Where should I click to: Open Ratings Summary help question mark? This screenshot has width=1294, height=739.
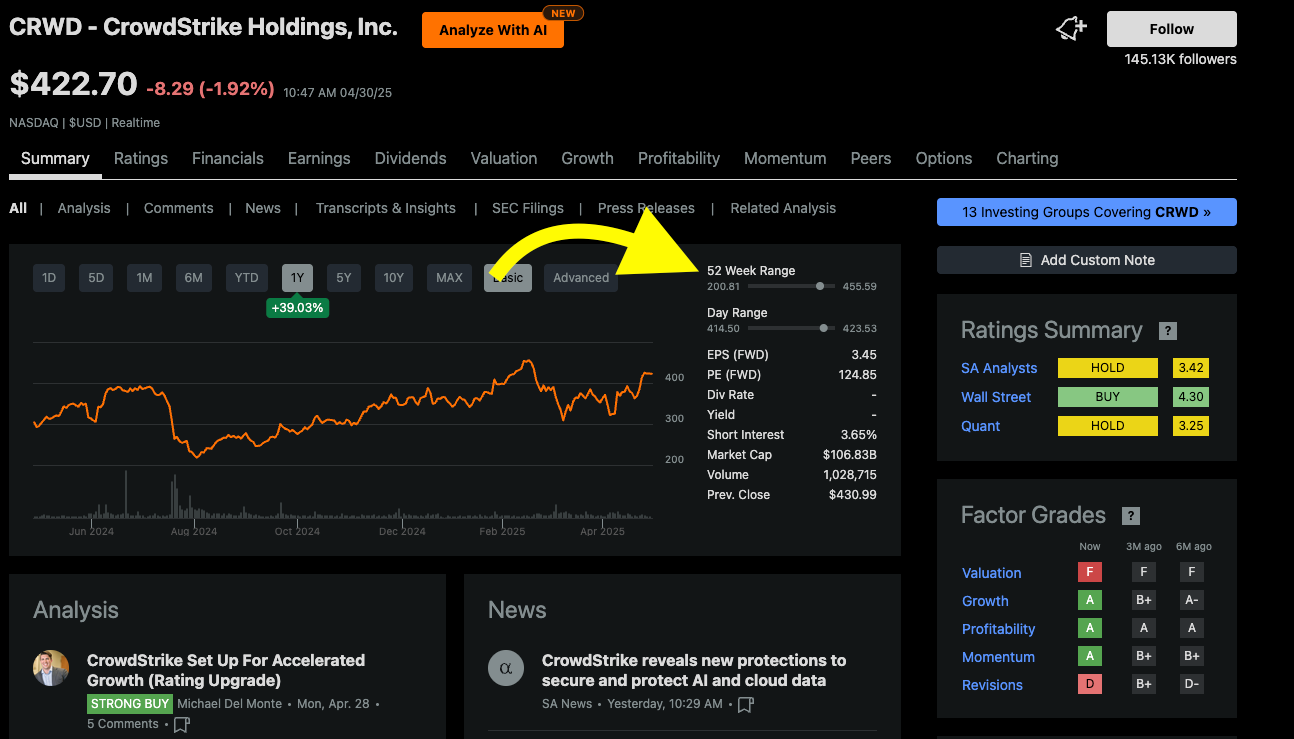coord(1167,331)
